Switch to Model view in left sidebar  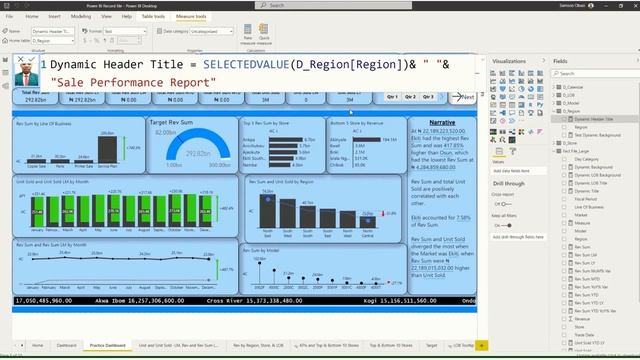[x=5, y=86]
